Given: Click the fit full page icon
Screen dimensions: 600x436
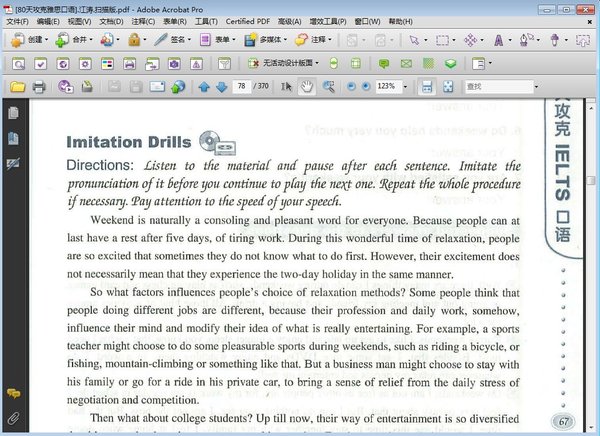Looking at the screenshot, I should (448, 87).
